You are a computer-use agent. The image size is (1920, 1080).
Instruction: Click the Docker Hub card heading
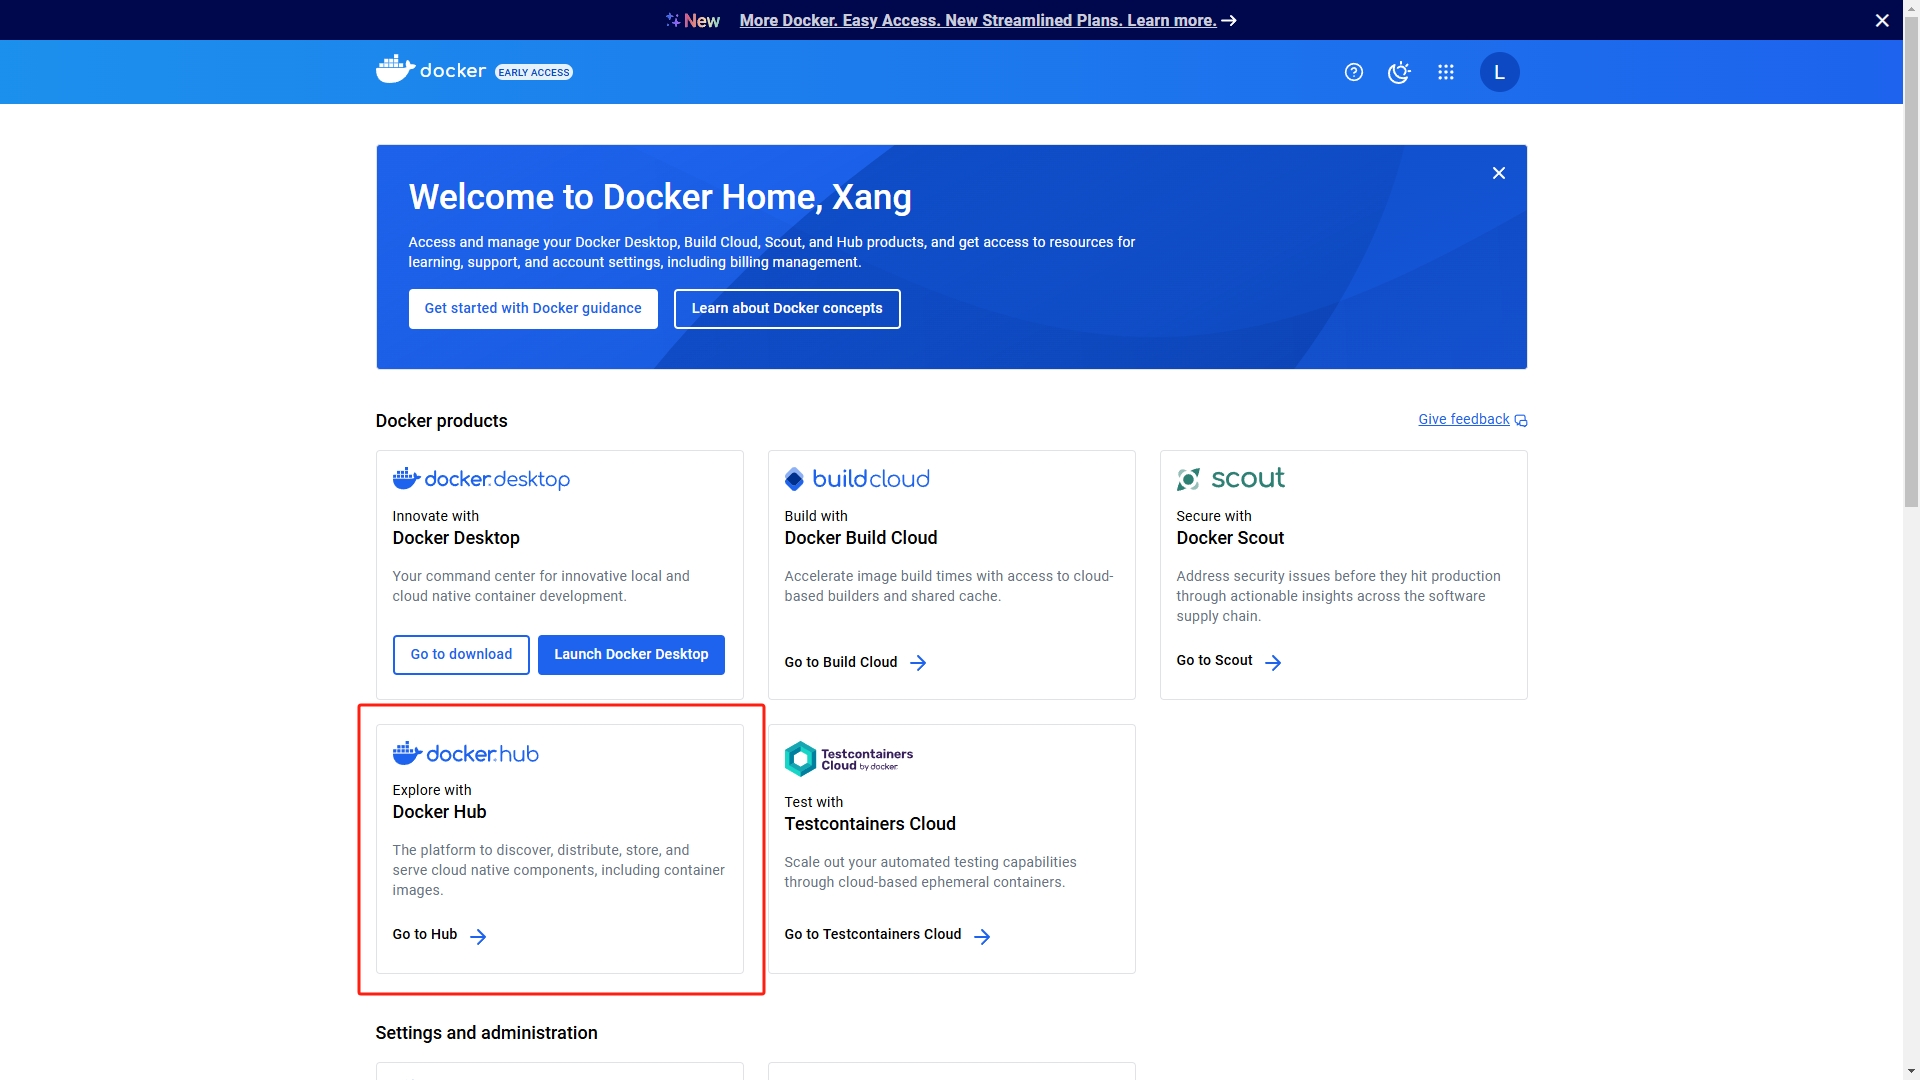(x=439, y=812)
